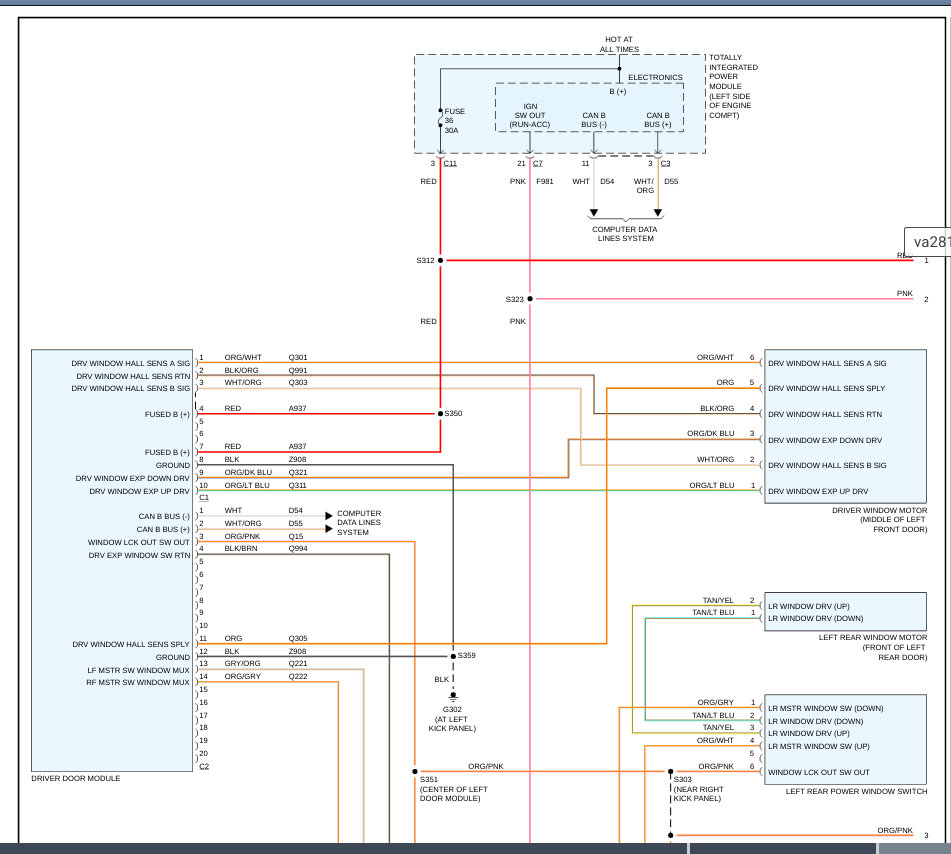Select circuit code Q15
Viewport: 951px width, 854px height.
[296, 536]
